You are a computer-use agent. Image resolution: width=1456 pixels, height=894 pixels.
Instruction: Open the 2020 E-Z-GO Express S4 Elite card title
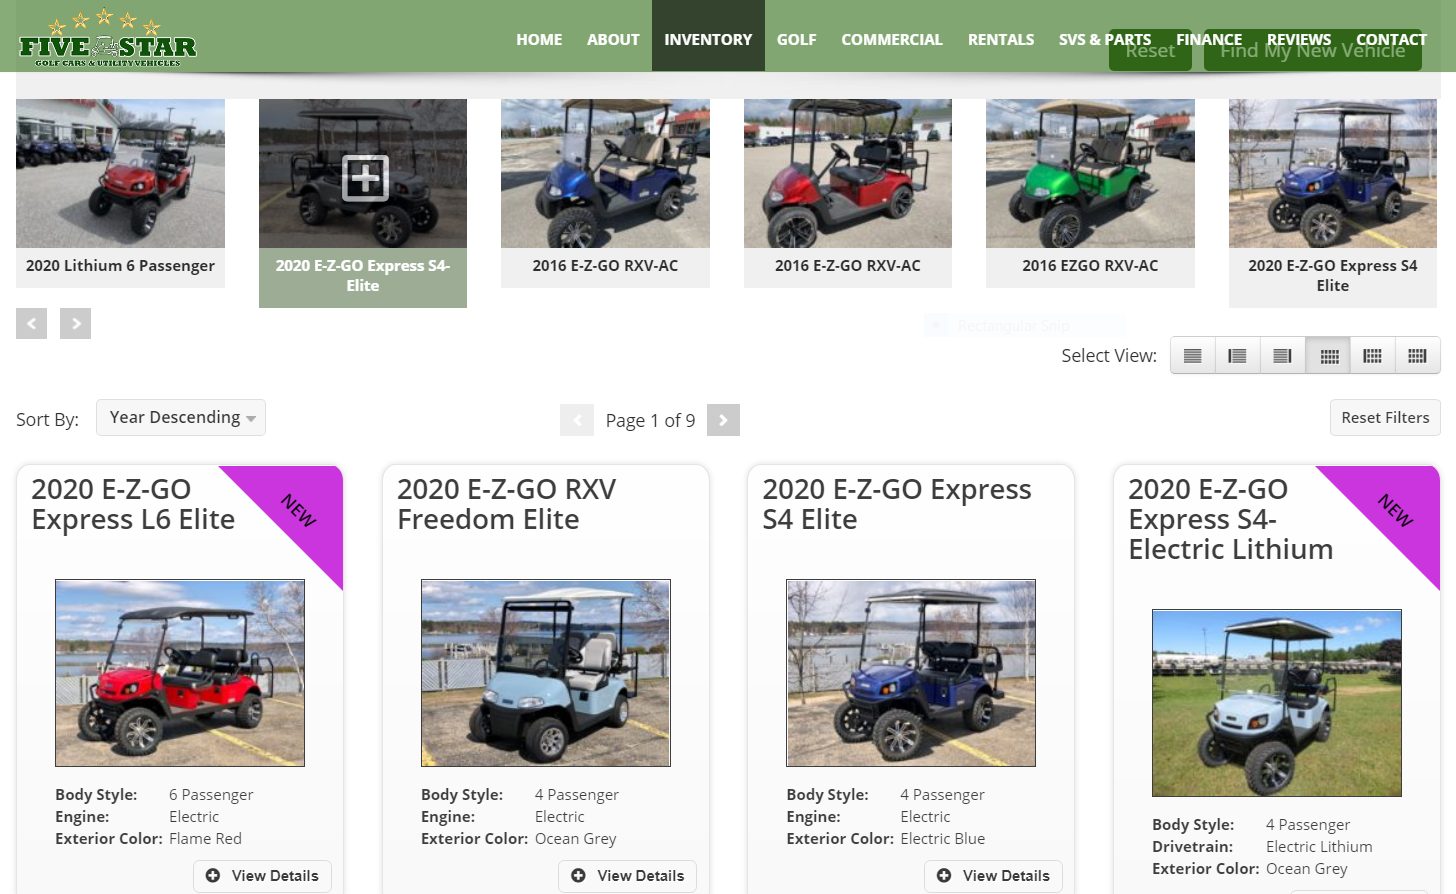(897, 504)
